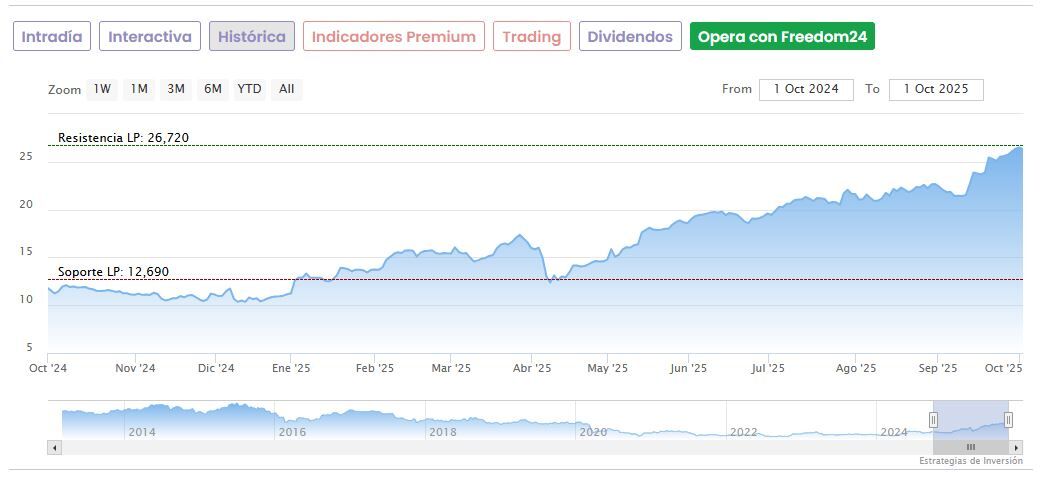
Task: Click the horizontal scrollbar thumb grip
Action: pos(970,447)
